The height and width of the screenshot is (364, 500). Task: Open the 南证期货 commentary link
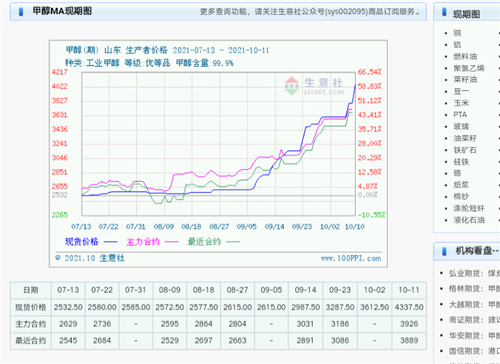[x=474, y=320]
